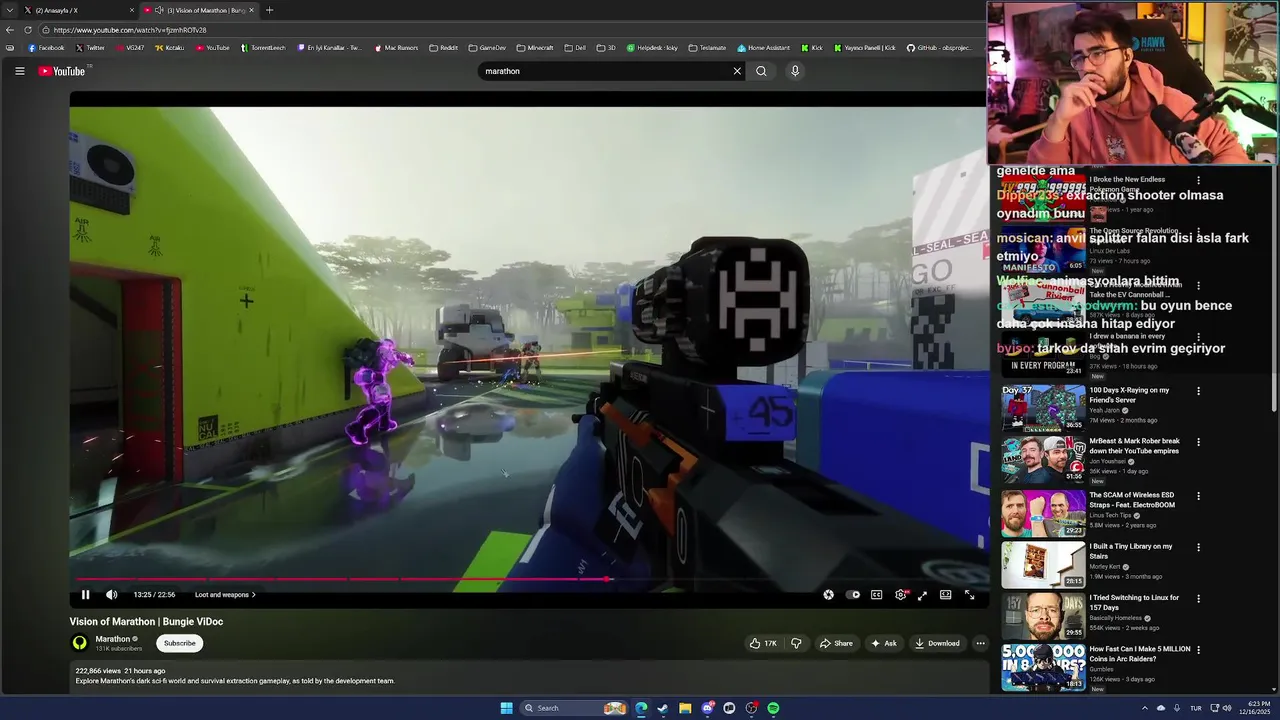Open the YouTube guide hamburger menu
1280x720 pixels.
(x=19, y=71)
